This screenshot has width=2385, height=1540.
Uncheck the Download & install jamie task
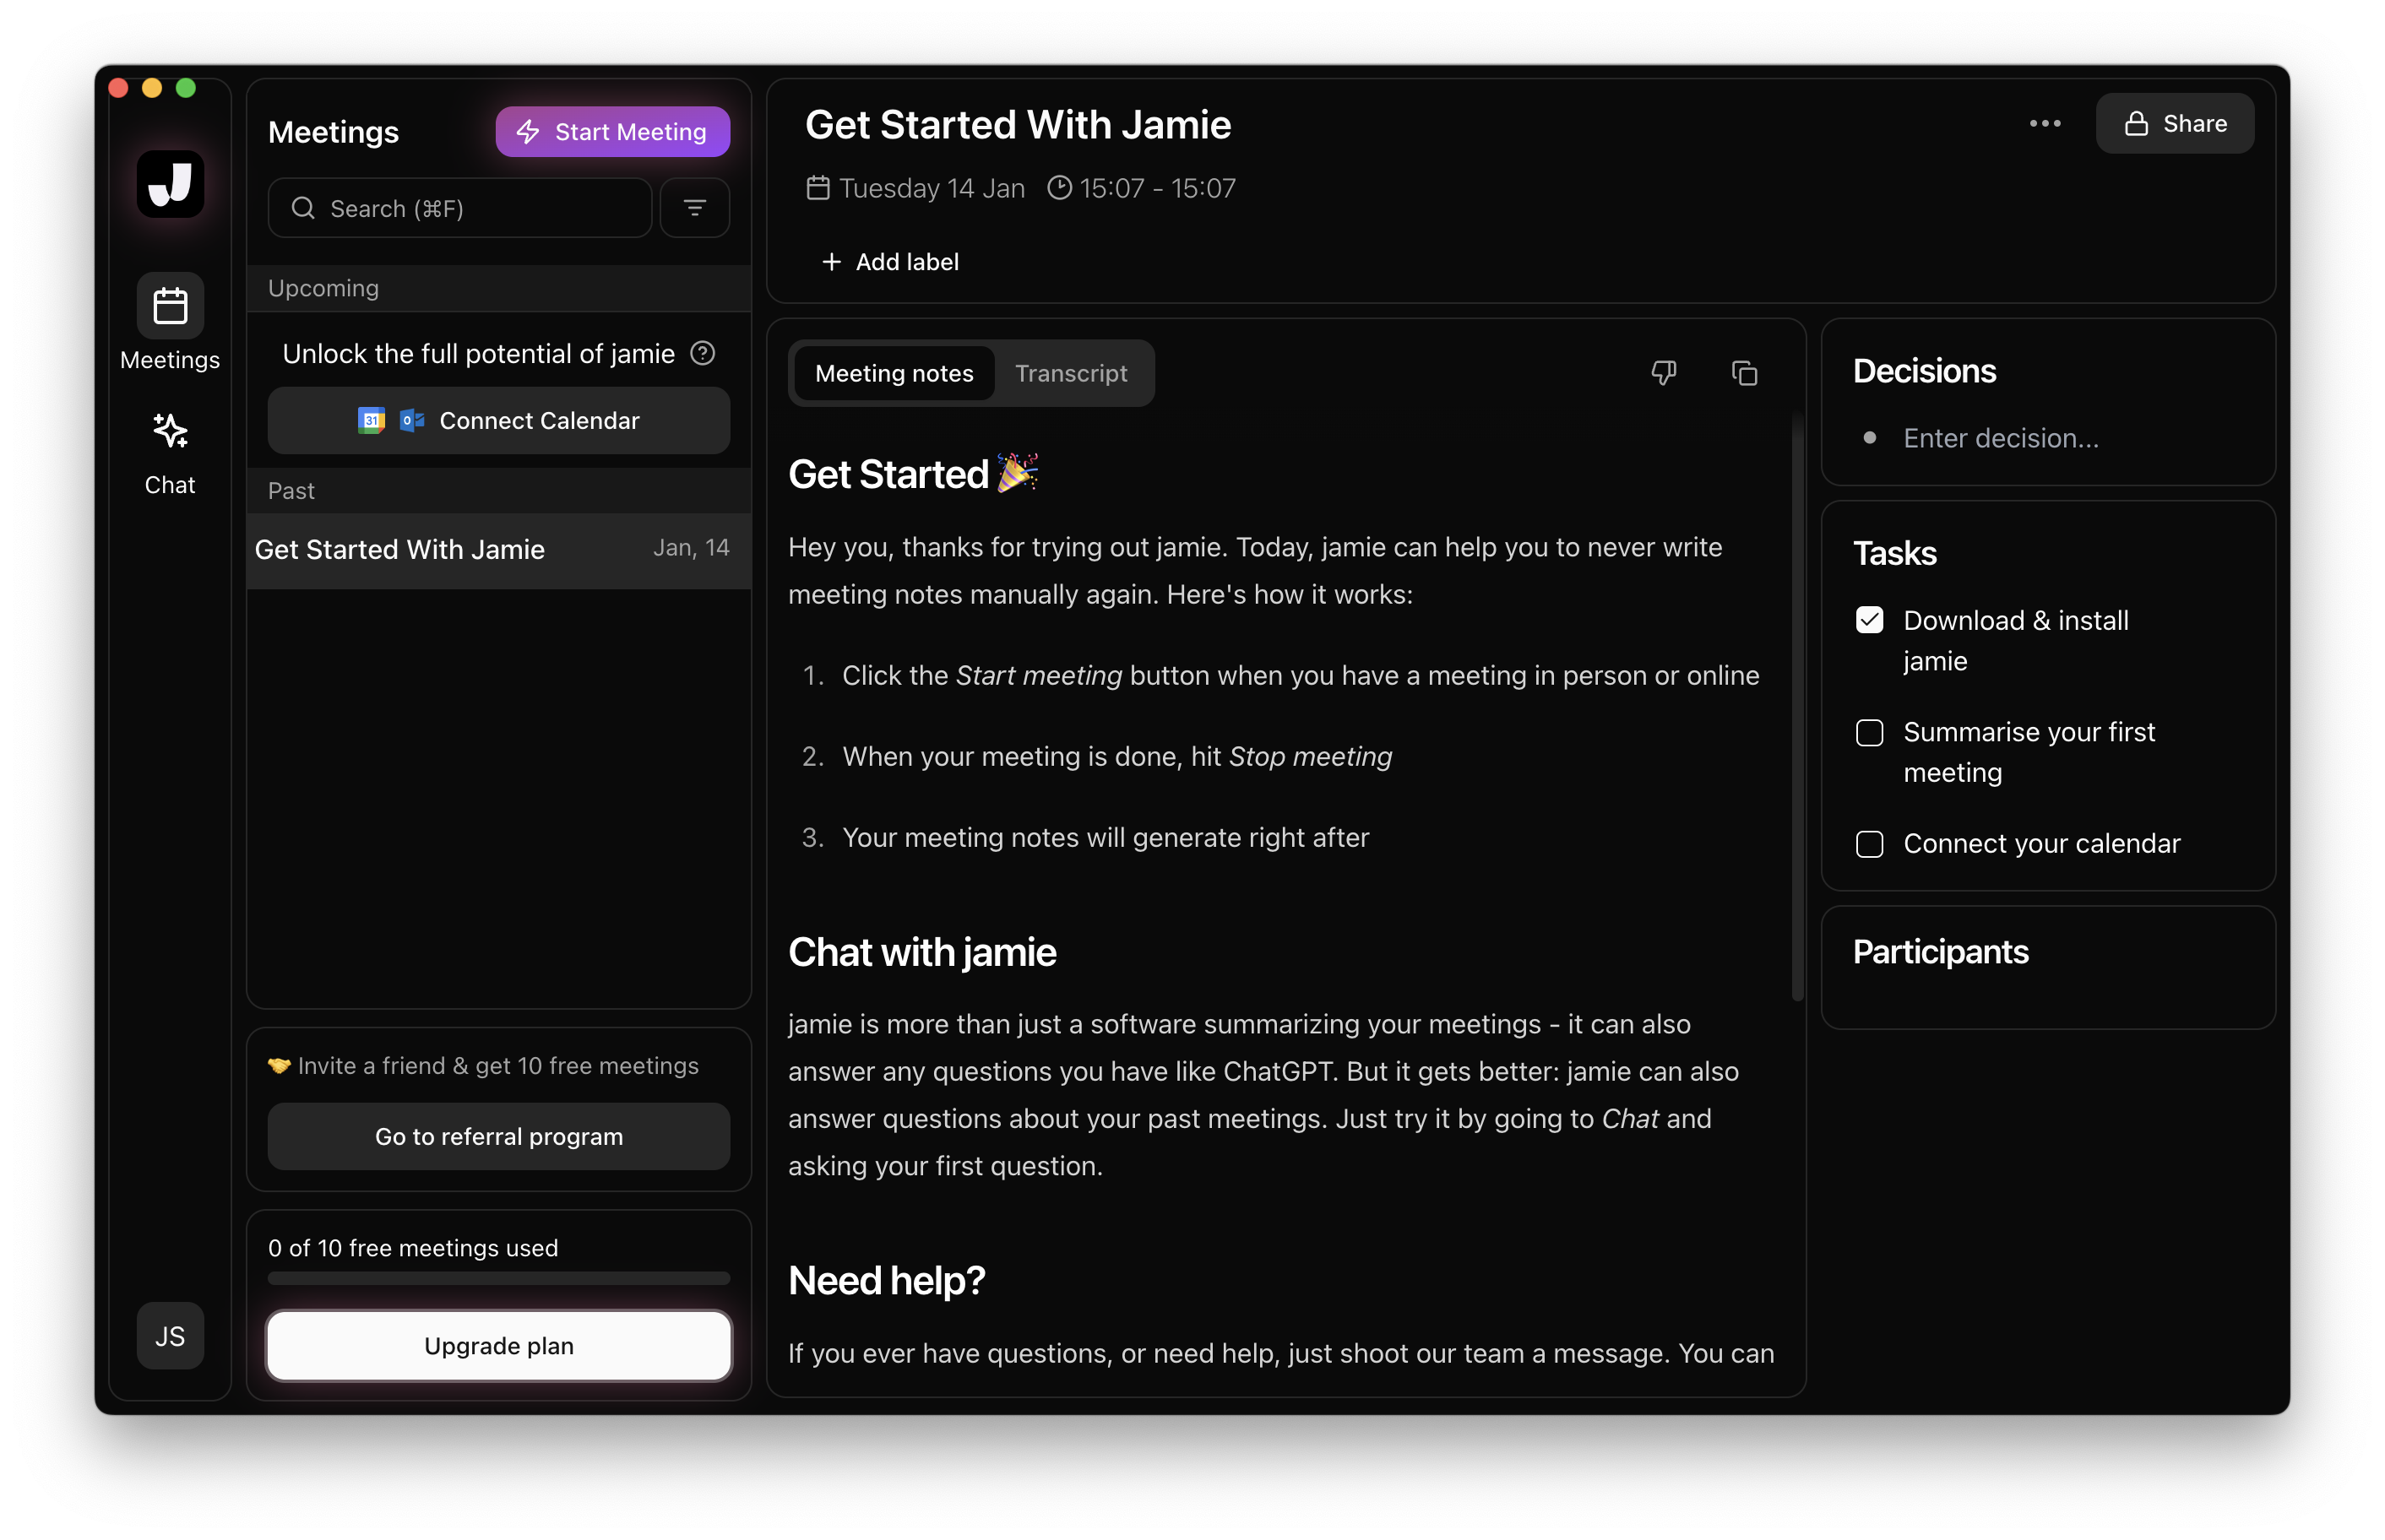[x=1868, y=619]
